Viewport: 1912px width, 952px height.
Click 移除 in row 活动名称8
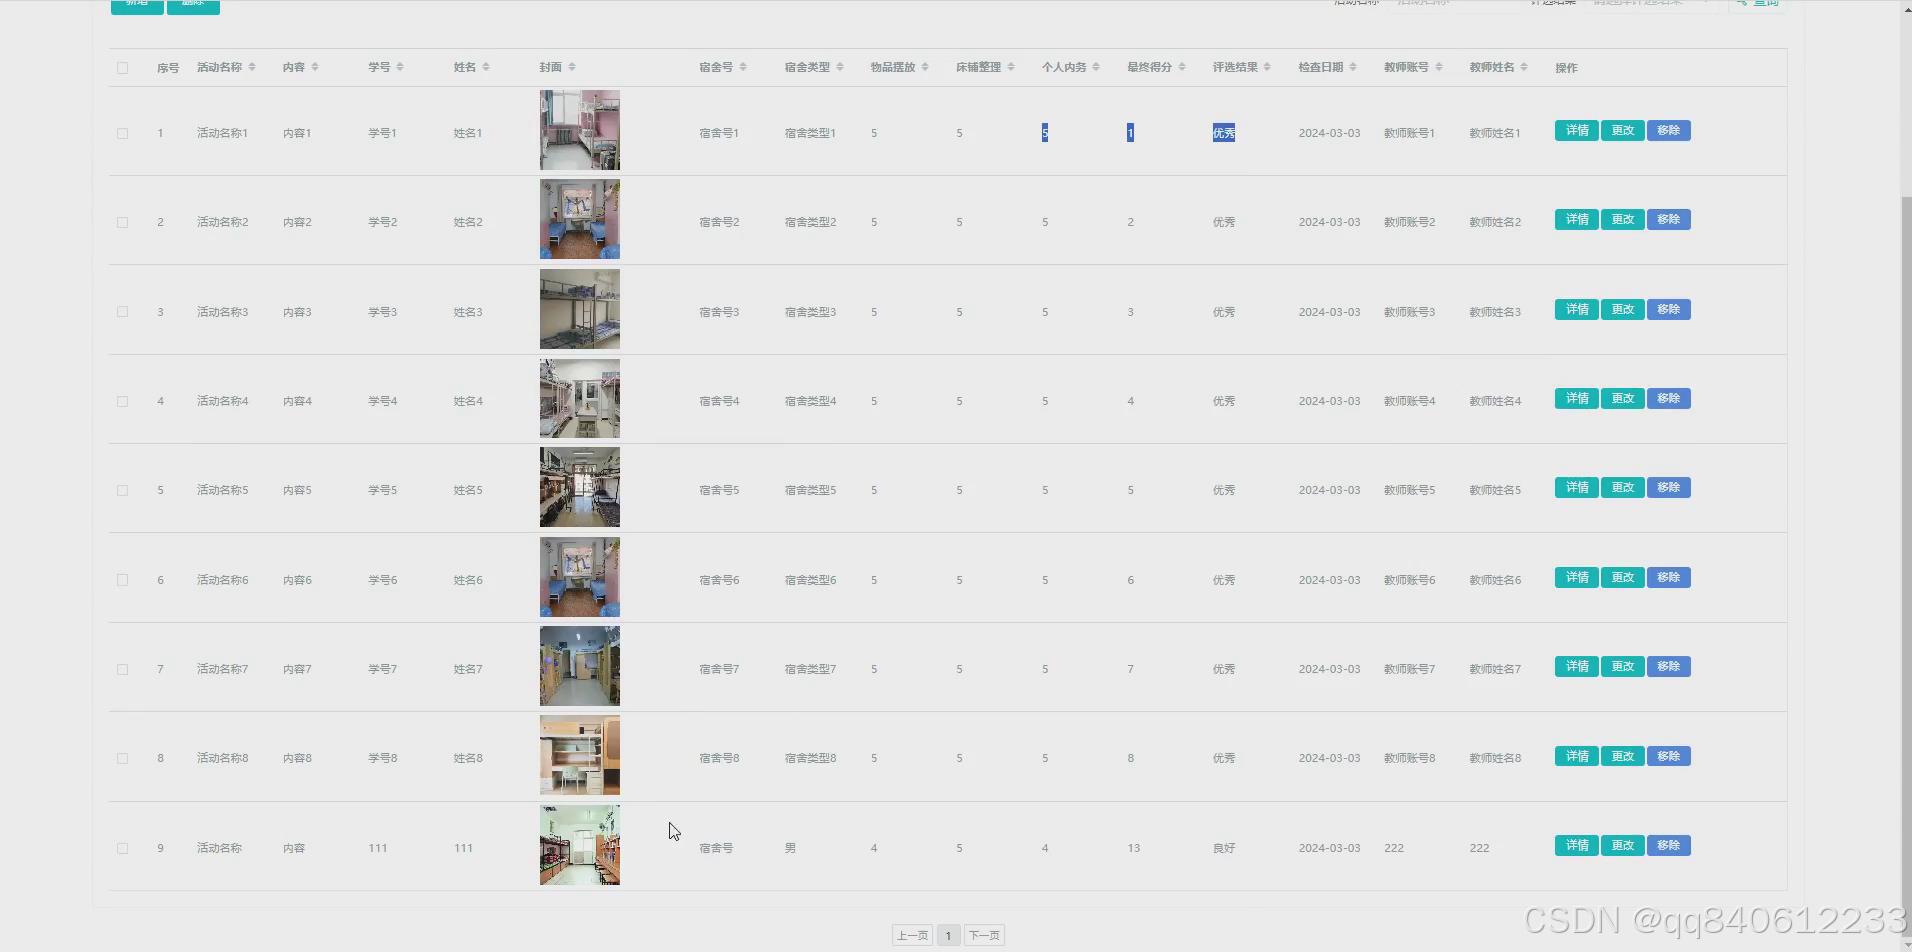1668,757
